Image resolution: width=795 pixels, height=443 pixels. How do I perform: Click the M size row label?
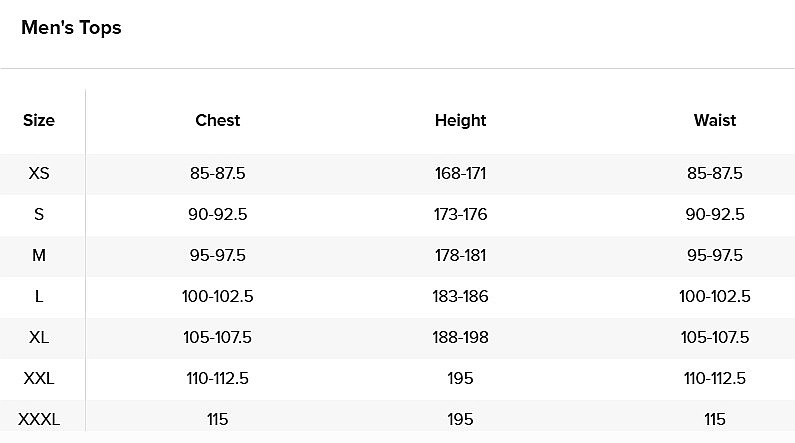pyautogui.click(x=39, y=255)
